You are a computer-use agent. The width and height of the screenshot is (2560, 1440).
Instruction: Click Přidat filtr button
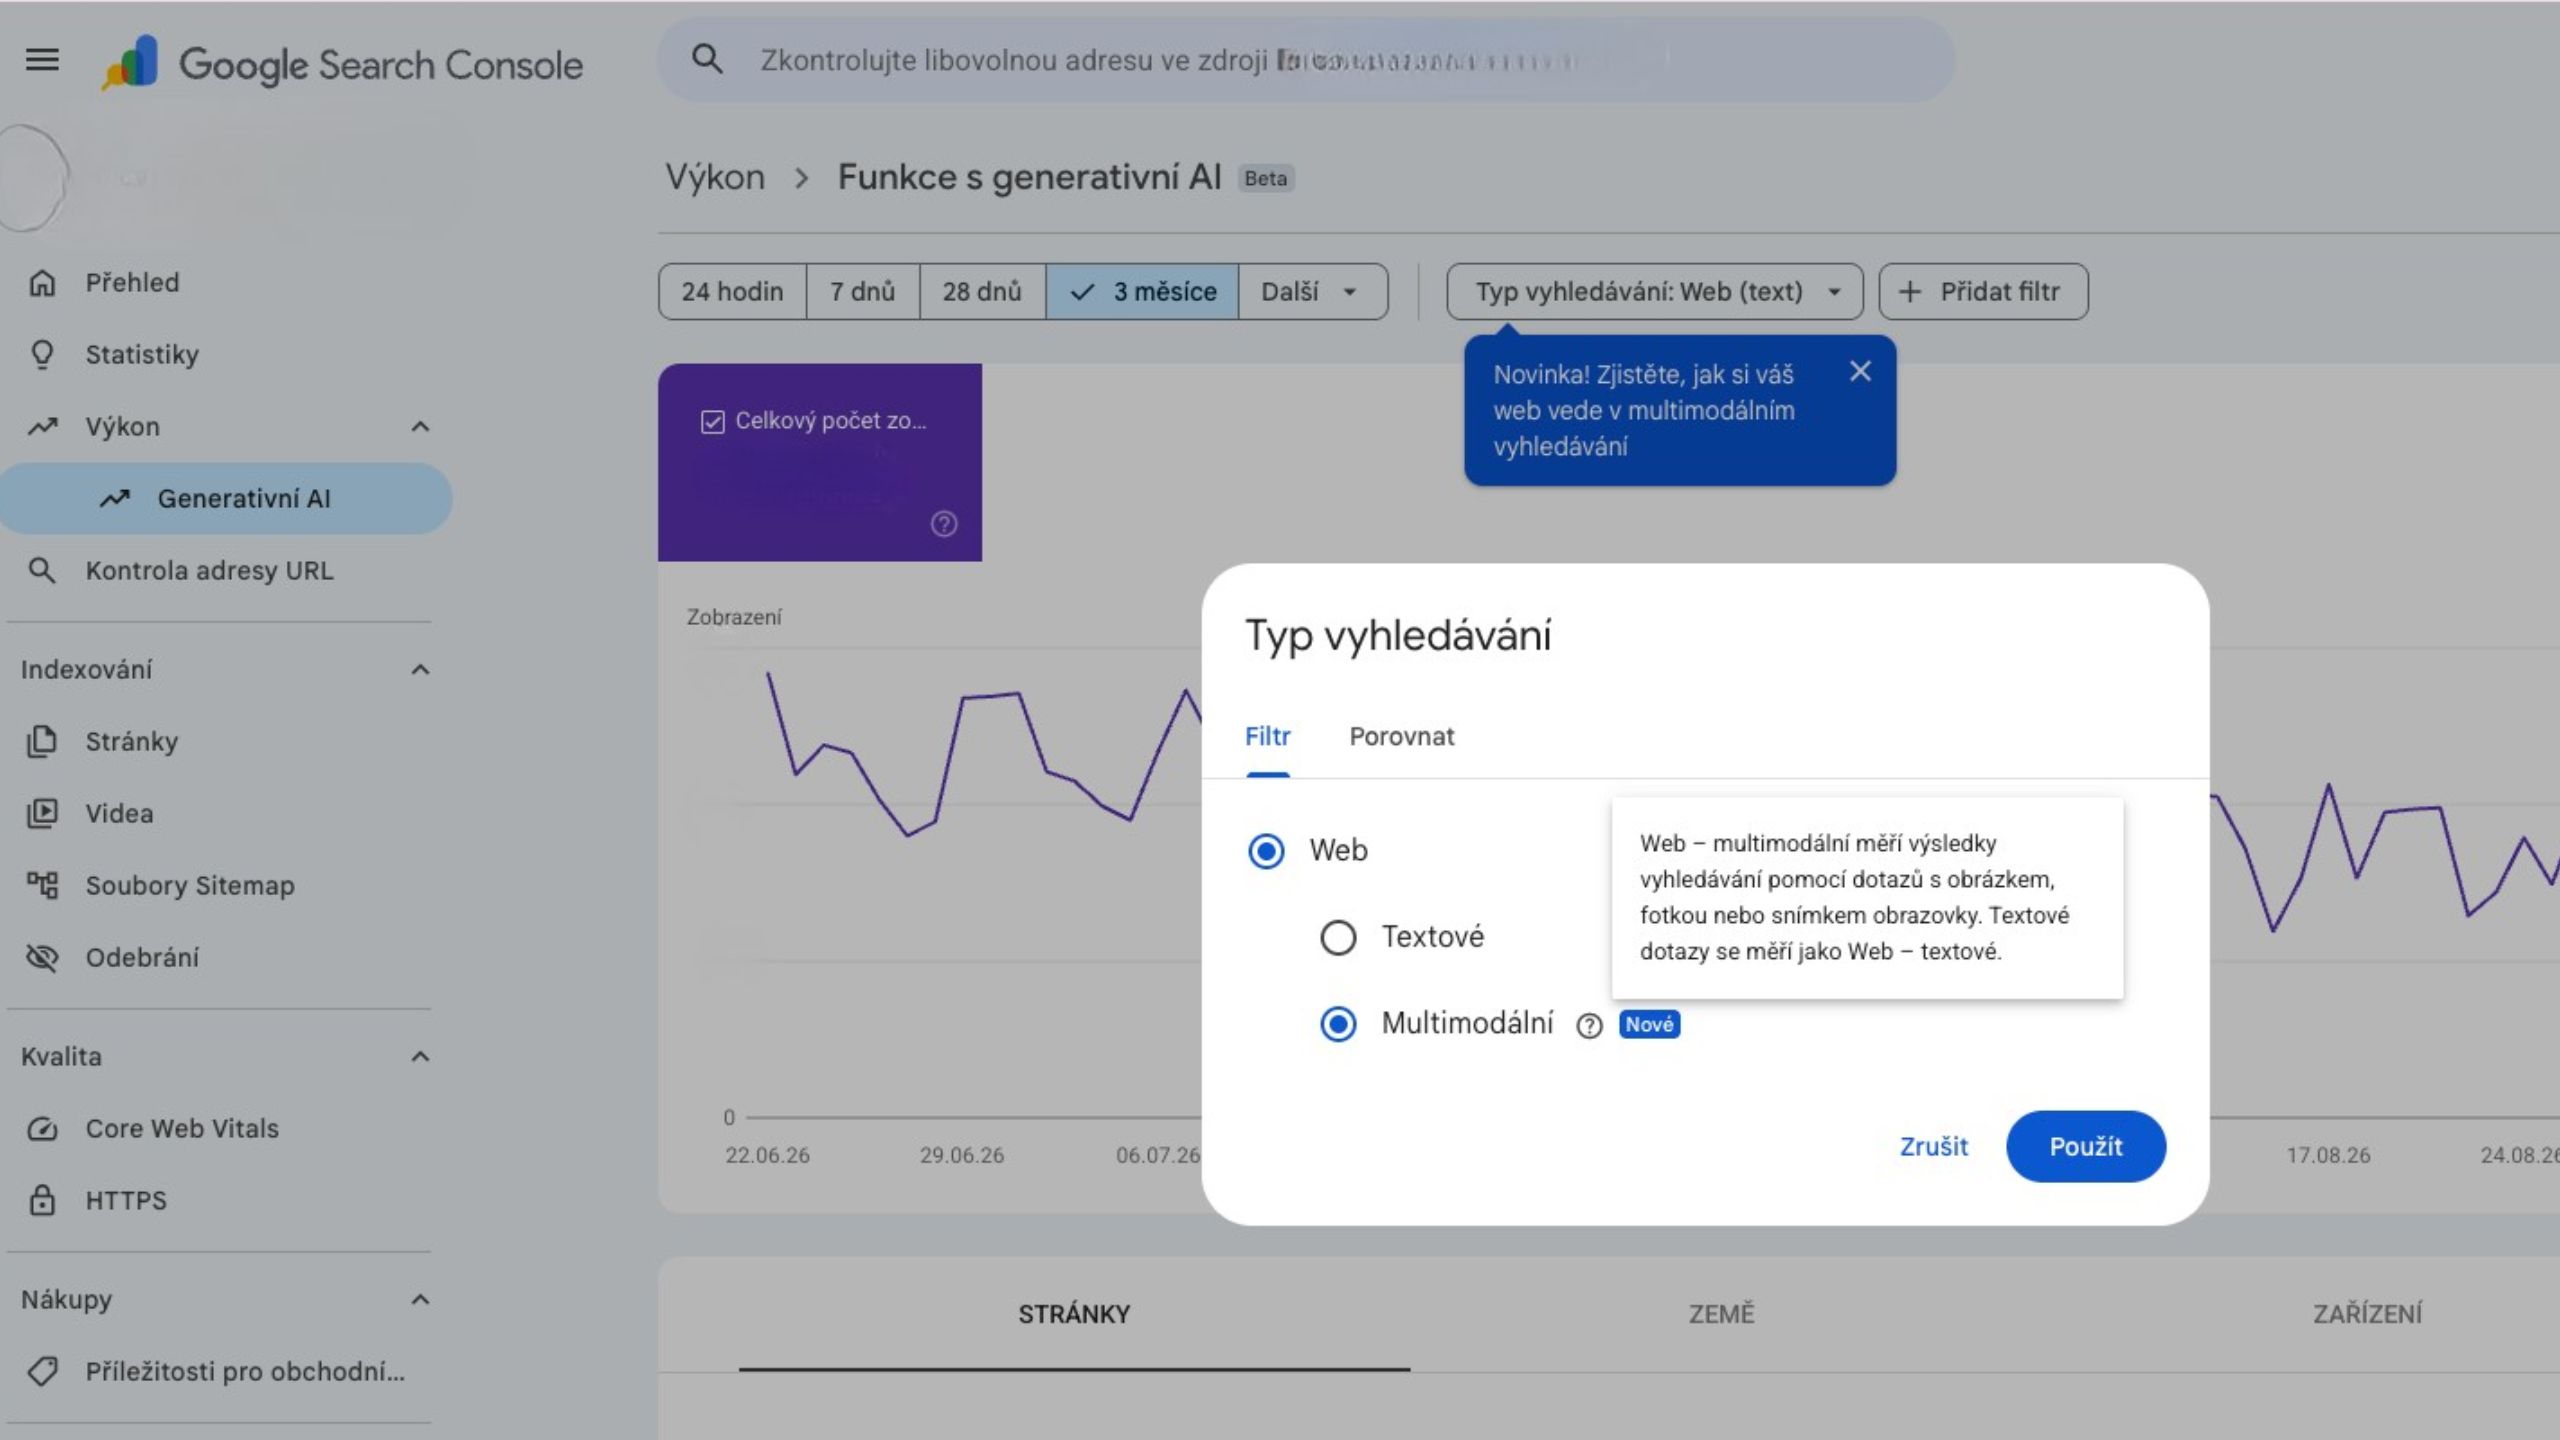pos(1983,292)
